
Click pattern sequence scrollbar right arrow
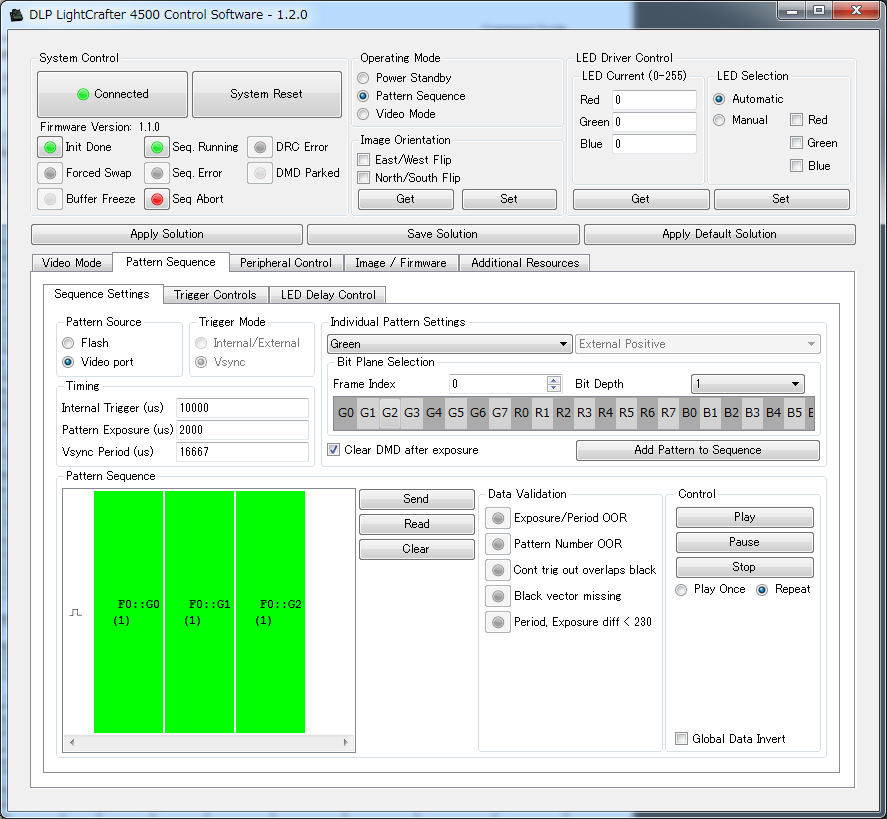pos(346,742)
